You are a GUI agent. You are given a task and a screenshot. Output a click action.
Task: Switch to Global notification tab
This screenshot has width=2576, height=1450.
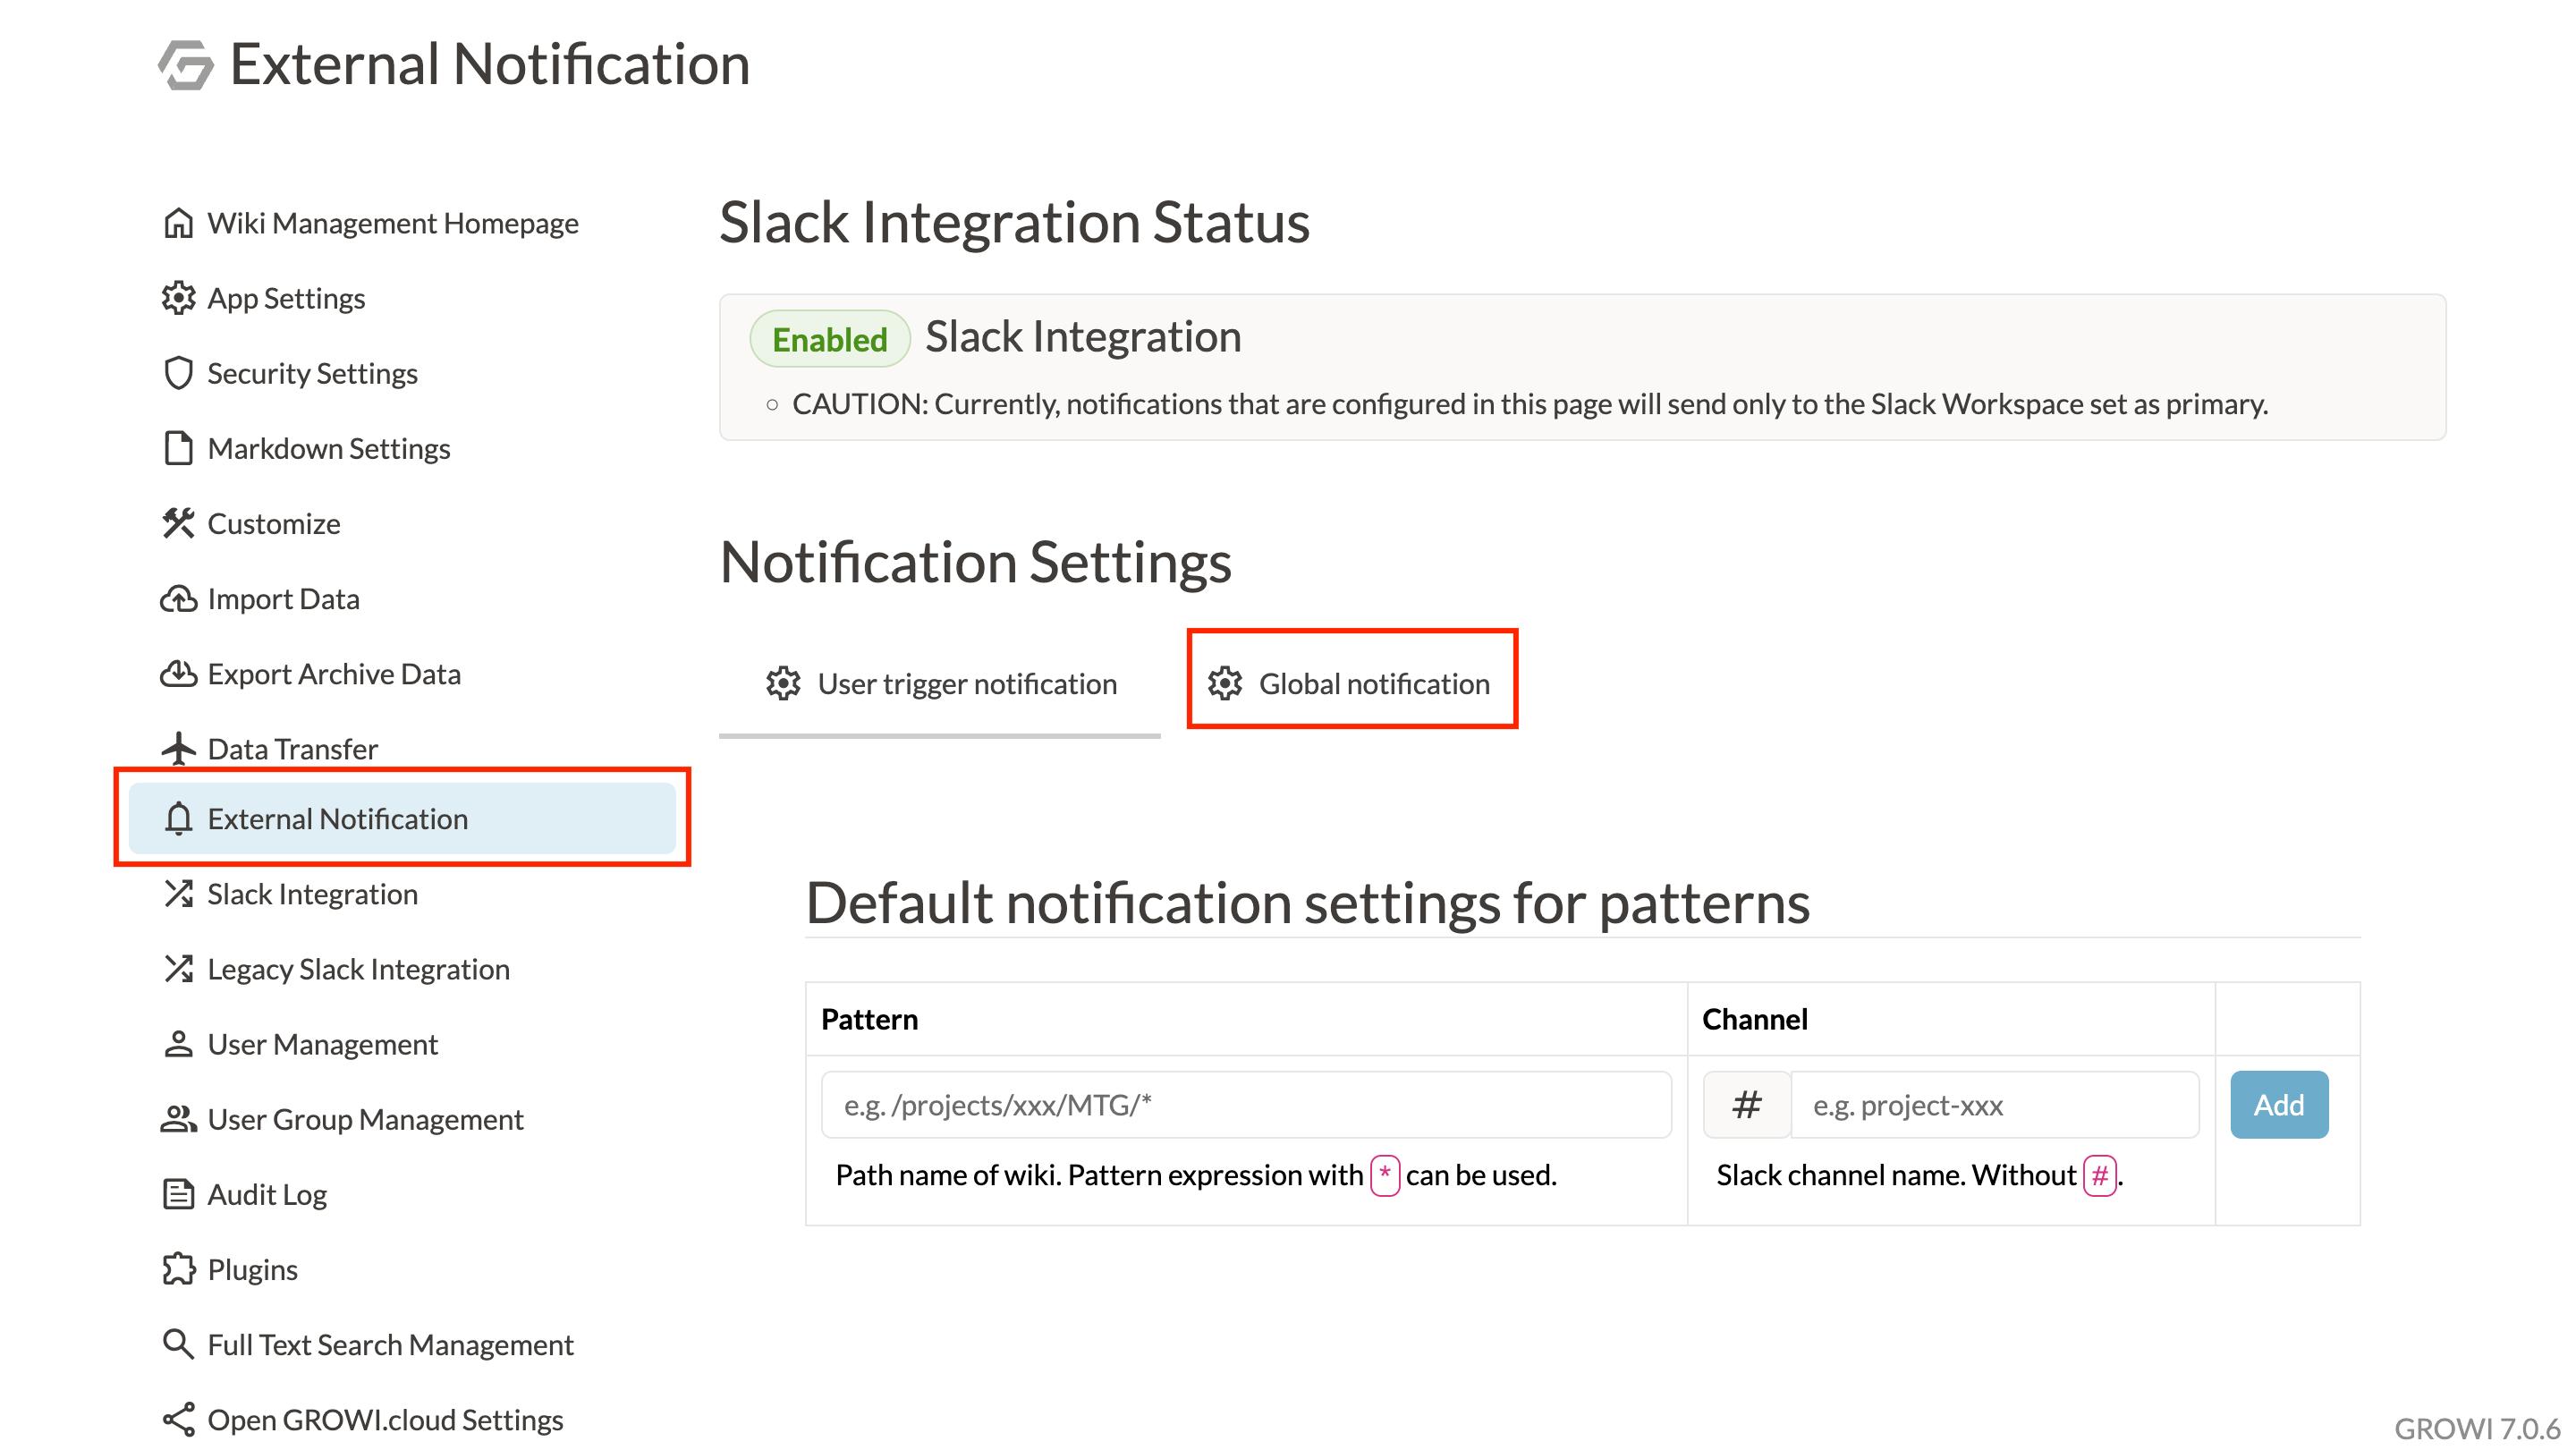point(1352,684)
